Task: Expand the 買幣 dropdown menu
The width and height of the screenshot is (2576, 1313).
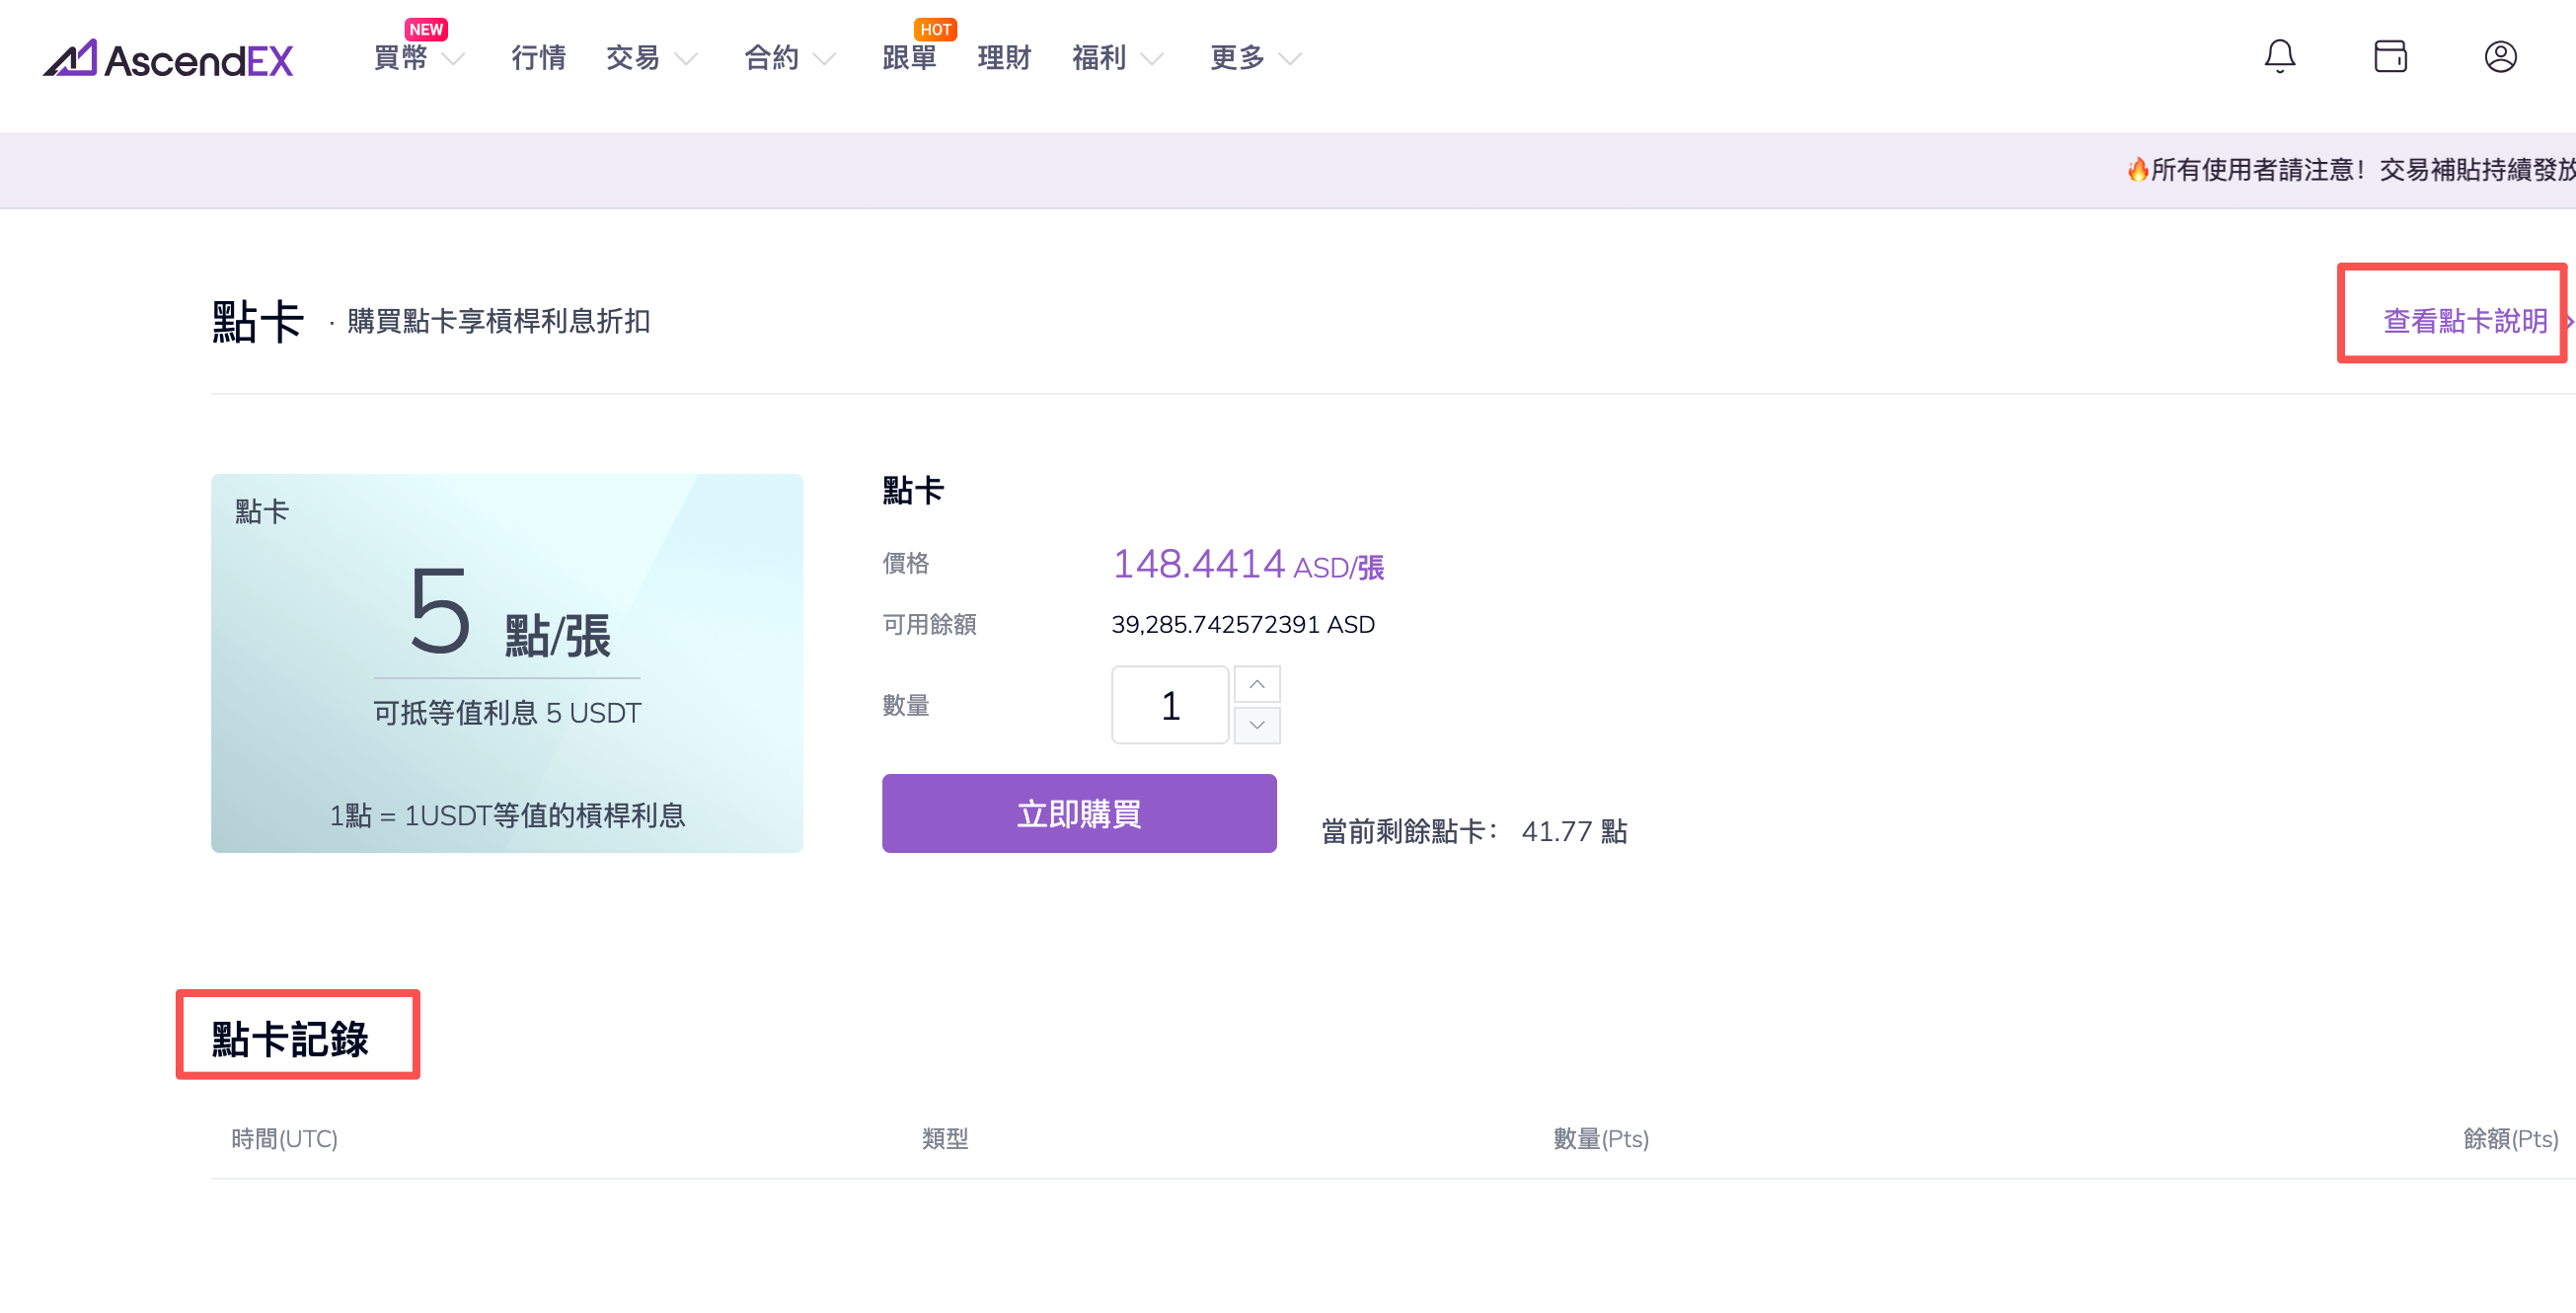Action: (x=418, y=59)
